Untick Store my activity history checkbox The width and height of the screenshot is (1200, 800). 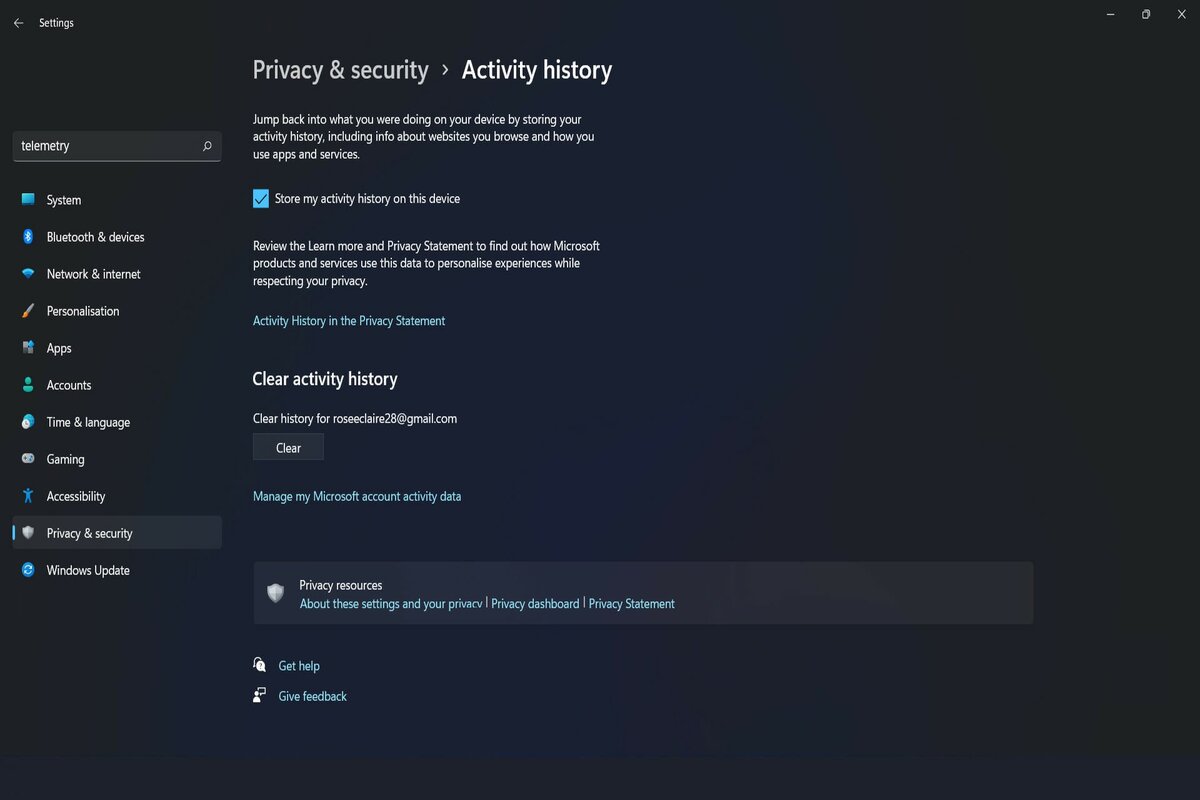click(x=261, y=198)
